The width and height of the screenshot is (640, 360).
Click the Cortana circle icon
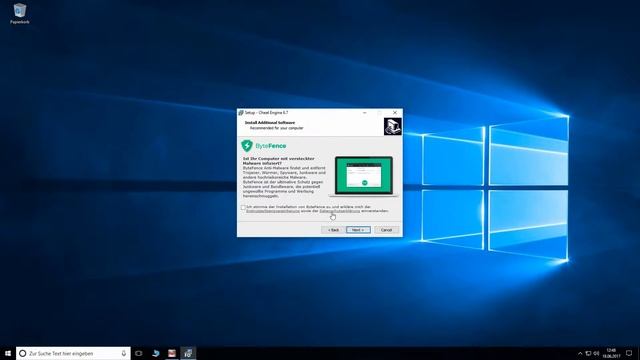23,353
